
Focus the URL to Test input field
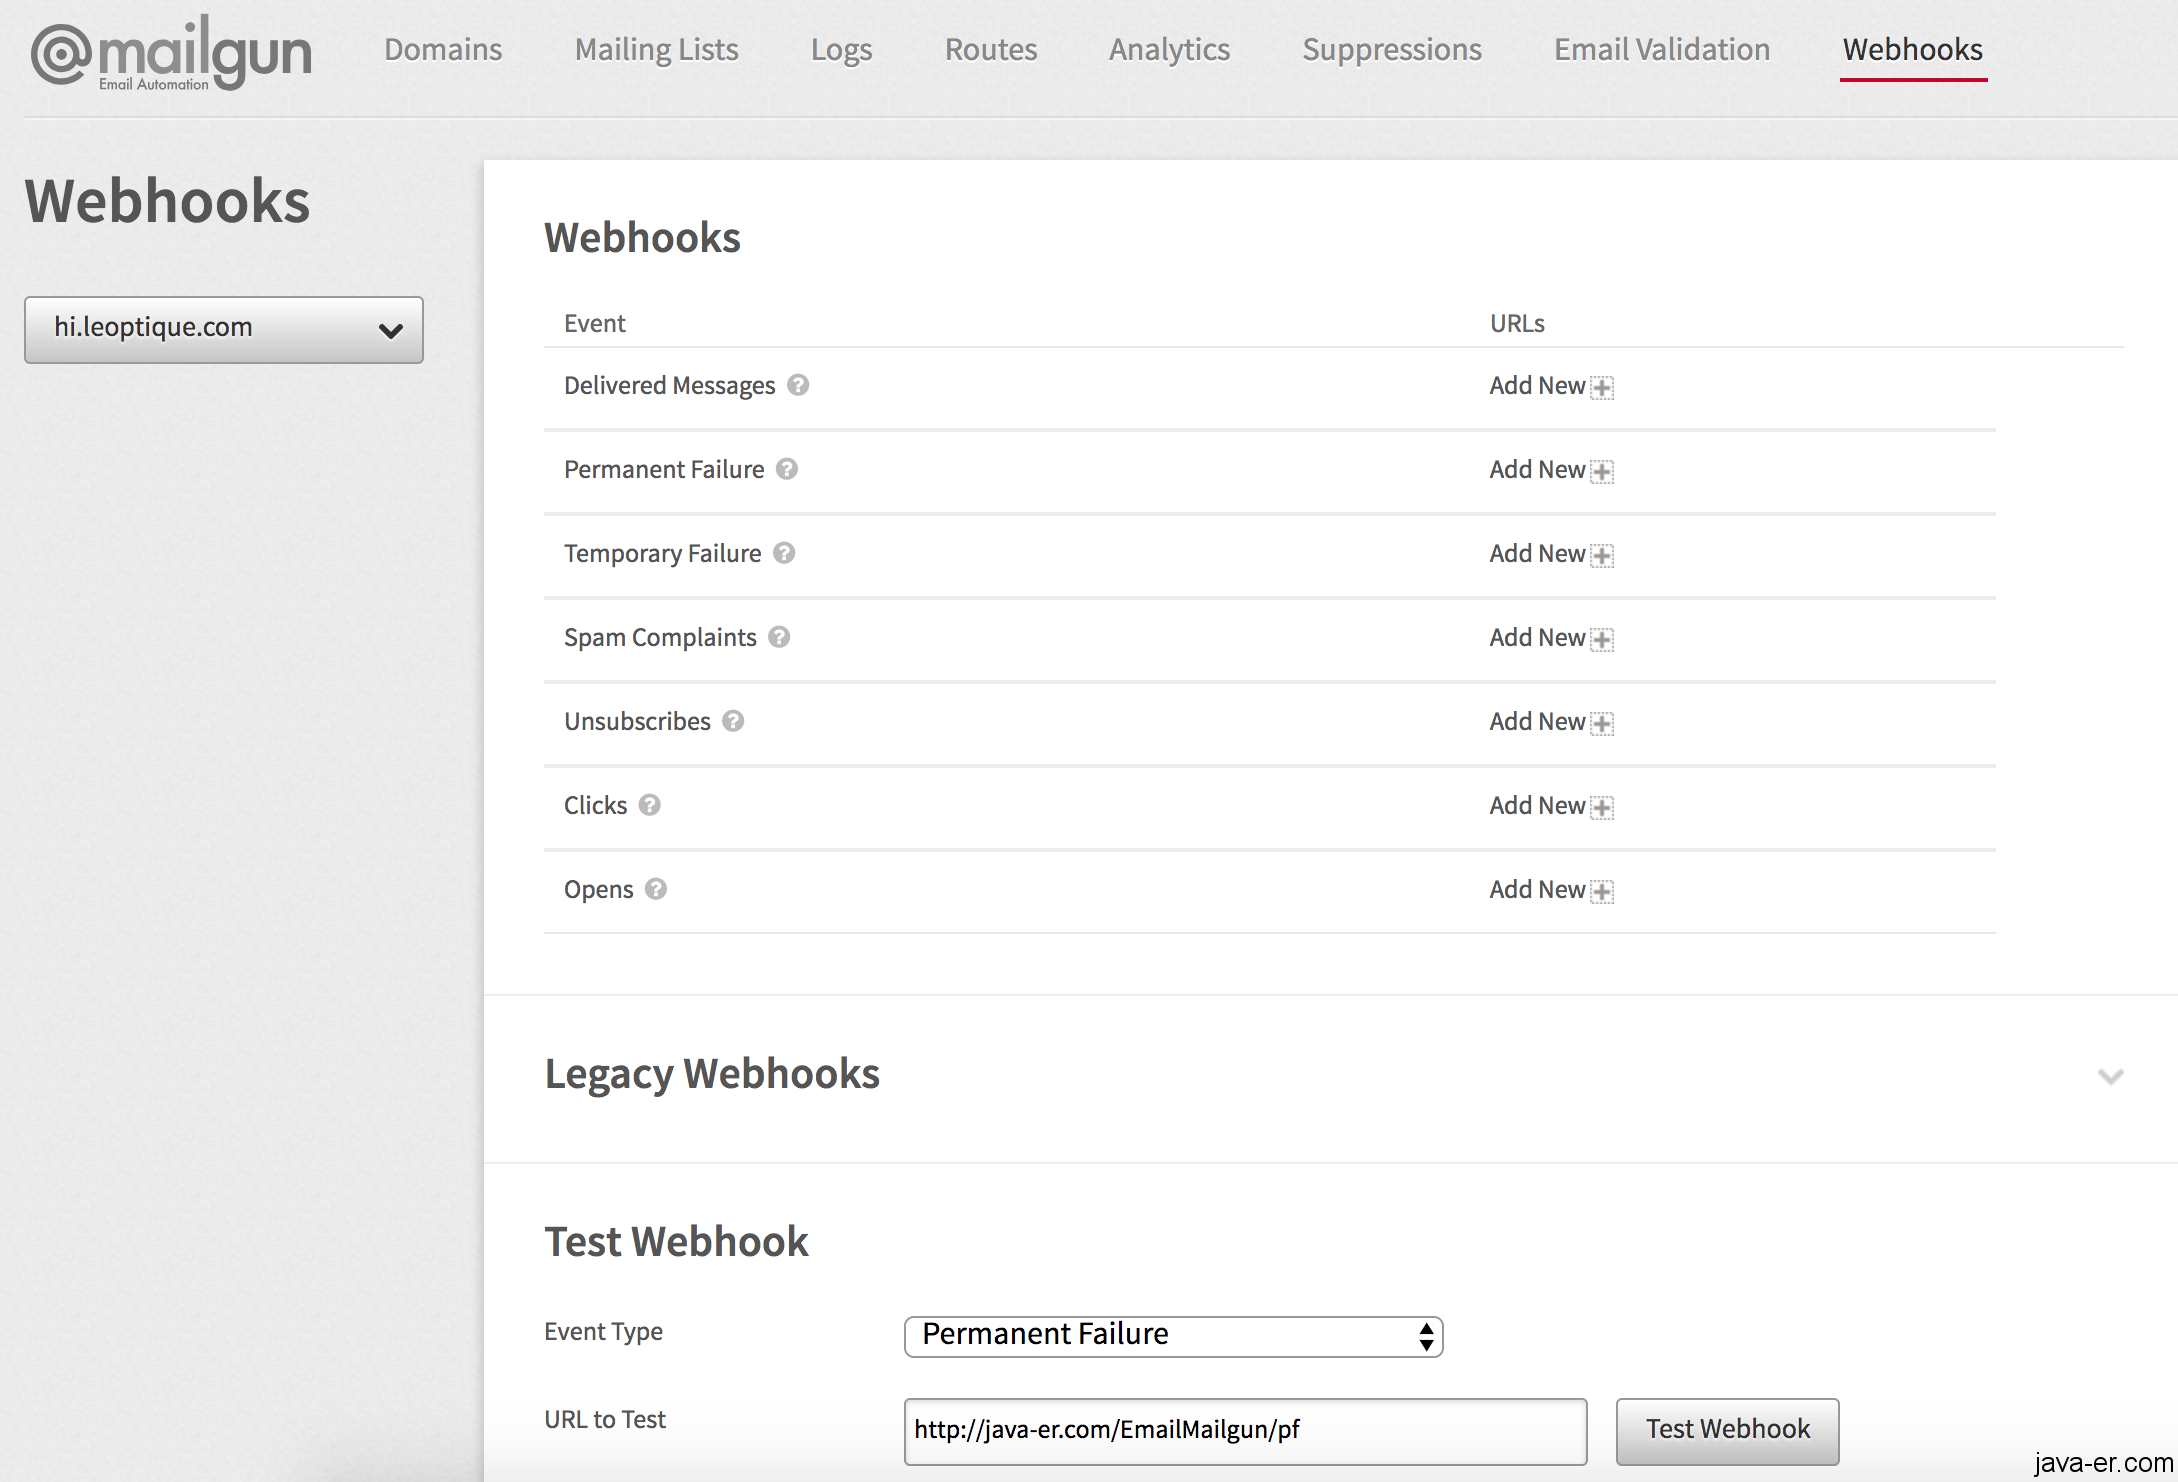1245,1431
